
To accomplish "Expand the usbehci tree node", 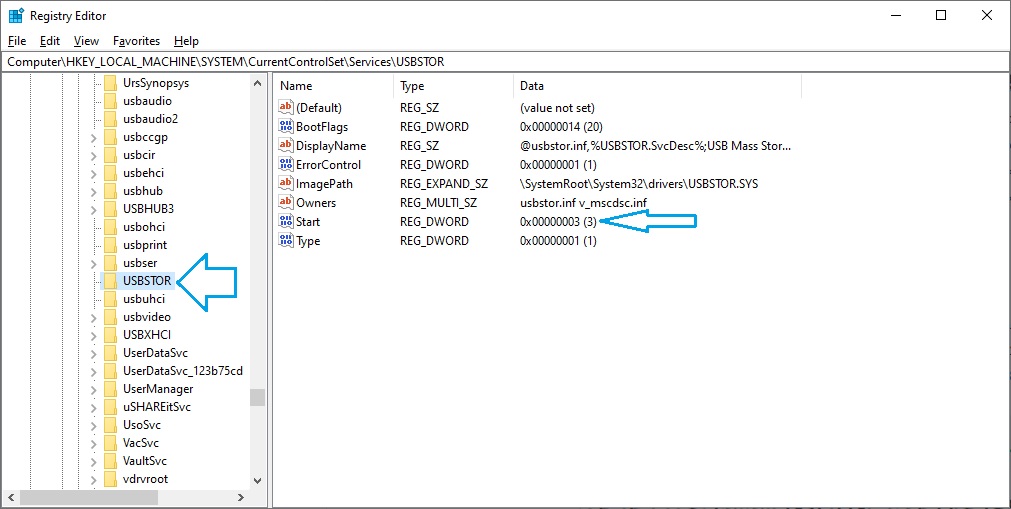I will coord(93,174).
